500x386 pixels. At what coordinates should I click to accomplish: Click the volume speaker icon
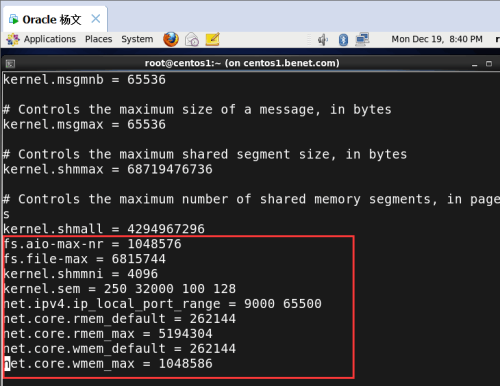[322, 40]
